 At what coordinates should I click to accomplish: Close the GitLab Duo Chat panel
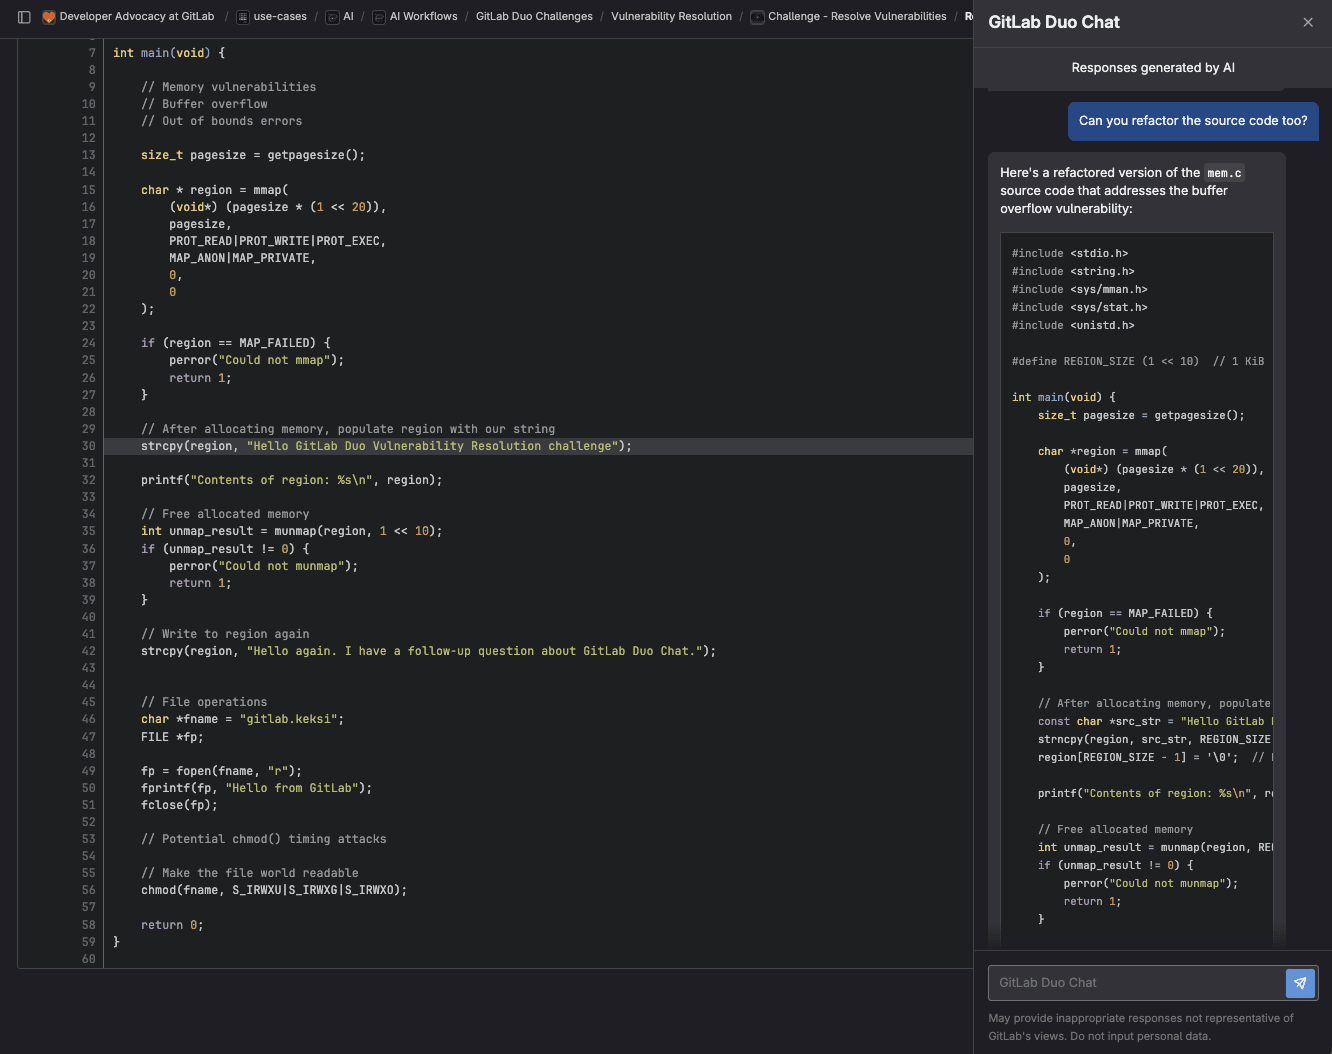tap(1308, 22)
